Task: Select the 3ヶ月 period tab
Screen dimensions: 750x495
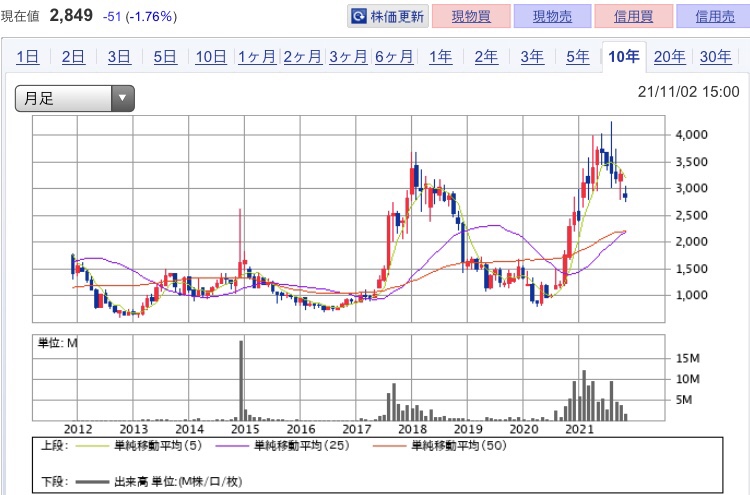Action: tap(348, 57)
